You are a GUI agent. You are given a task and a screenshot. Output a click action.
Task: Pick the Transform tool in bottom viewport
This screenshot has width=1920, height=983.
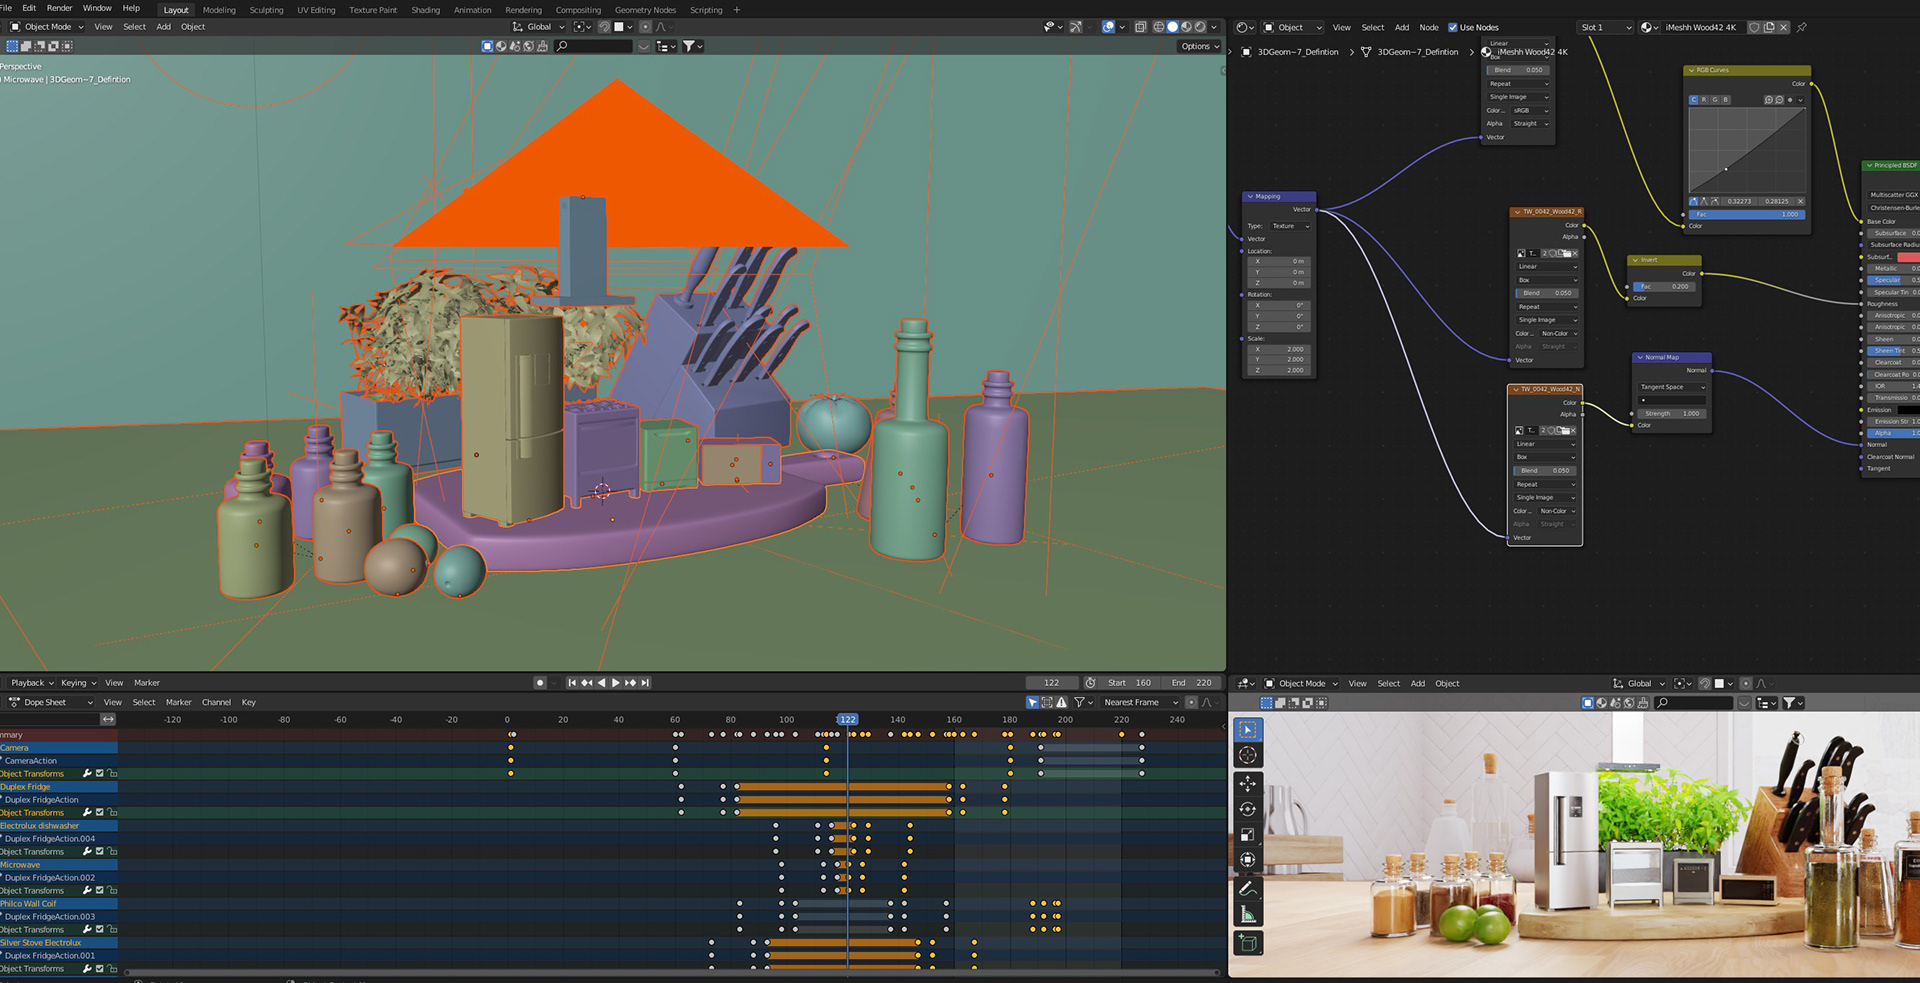click(x=1247, y=860)
